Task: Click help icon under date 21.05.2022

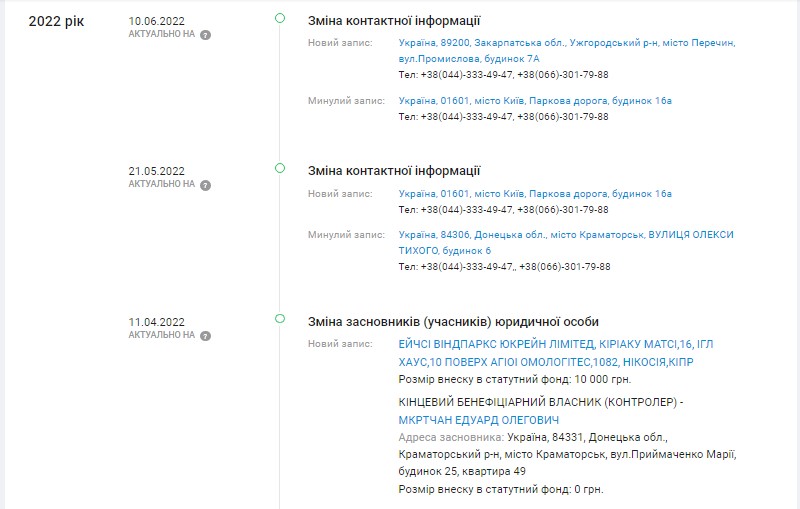Action: point(205,185)
